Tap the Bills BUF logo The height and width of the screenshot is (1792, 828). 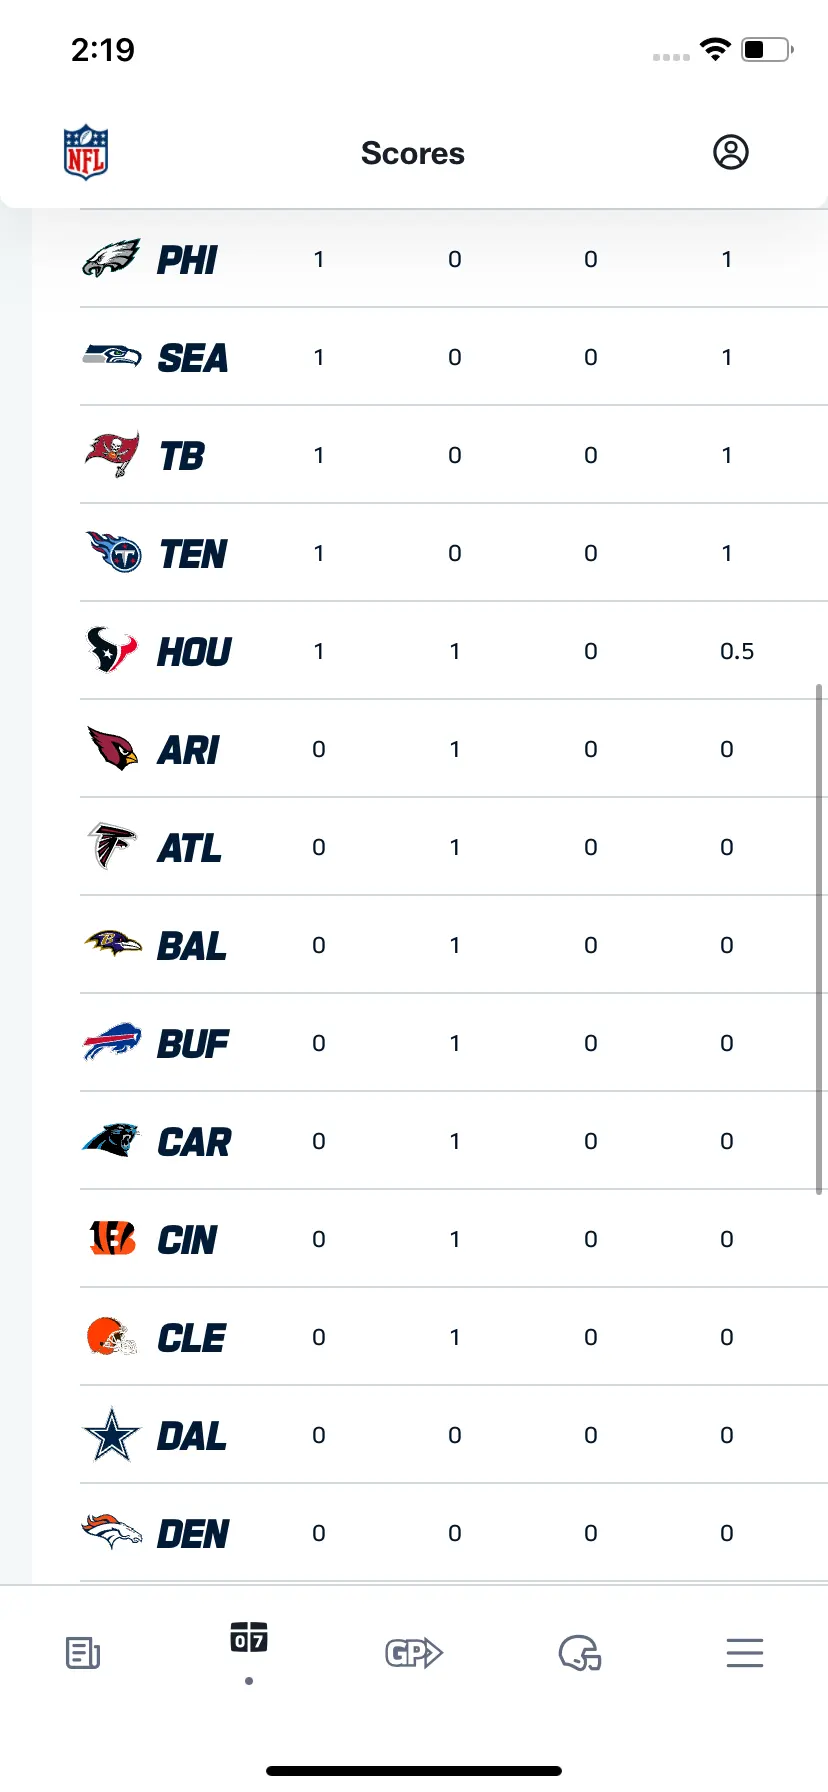pyautogui.click(x=112, y=1042)
